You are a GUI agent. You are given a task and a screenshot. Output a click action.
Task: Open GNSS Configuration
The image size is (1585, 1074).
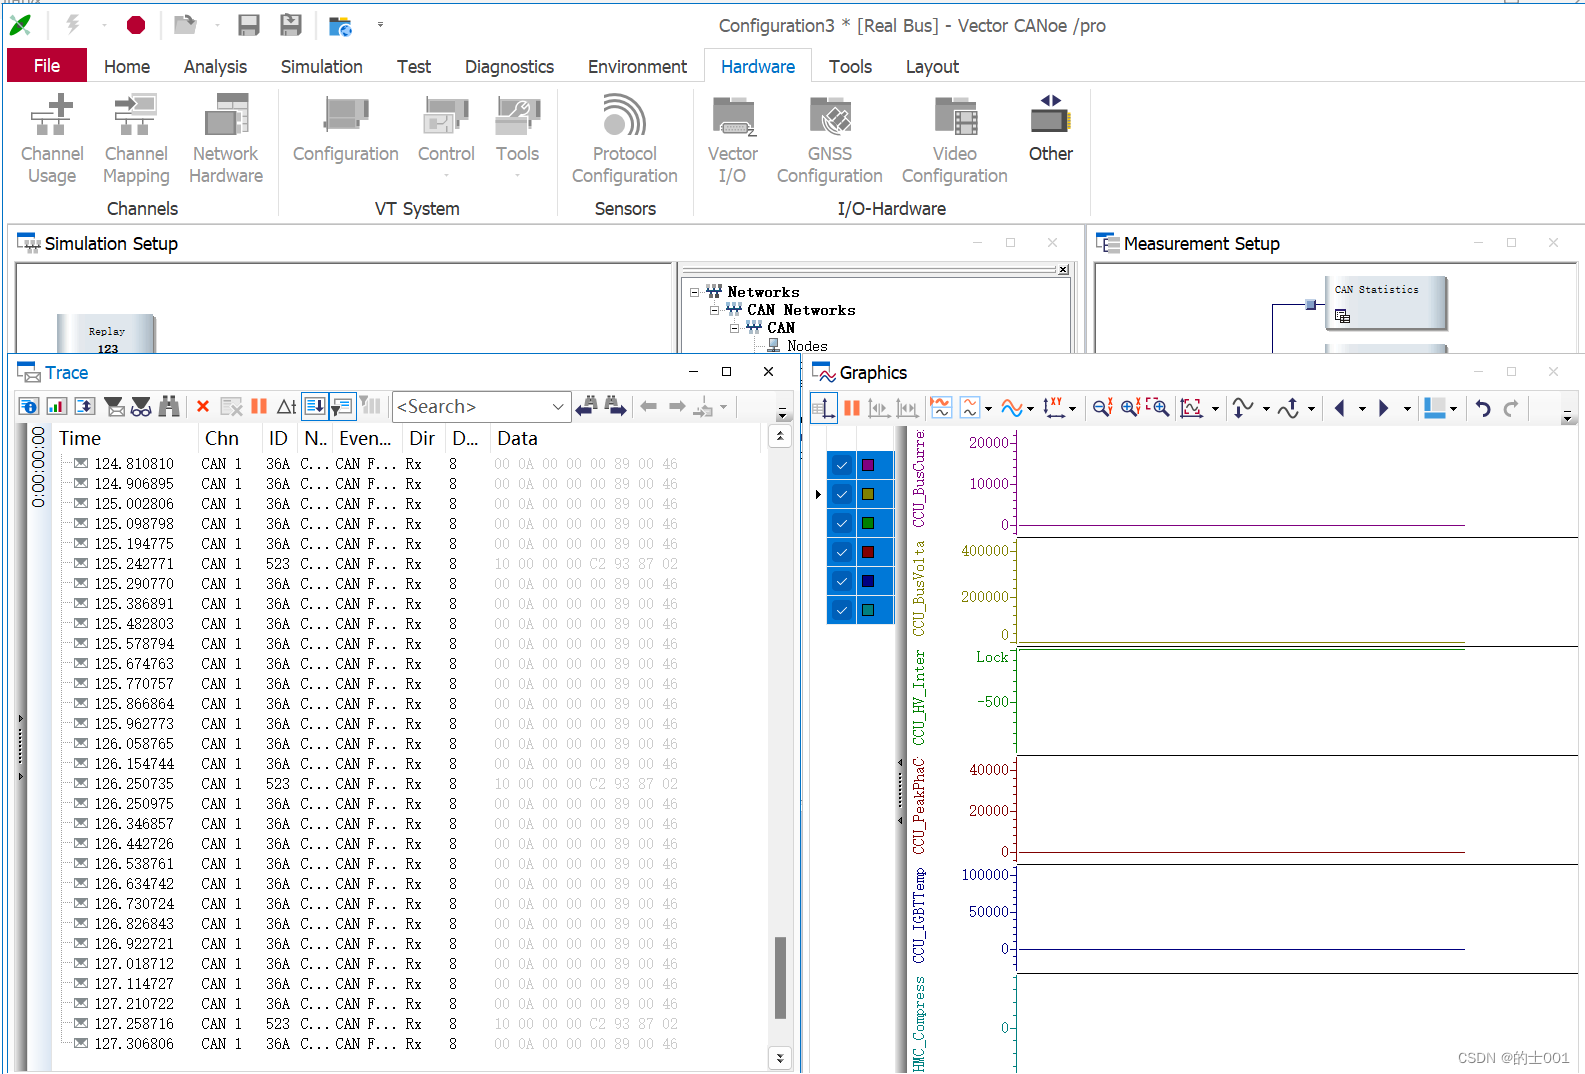[x=830, y=139]
